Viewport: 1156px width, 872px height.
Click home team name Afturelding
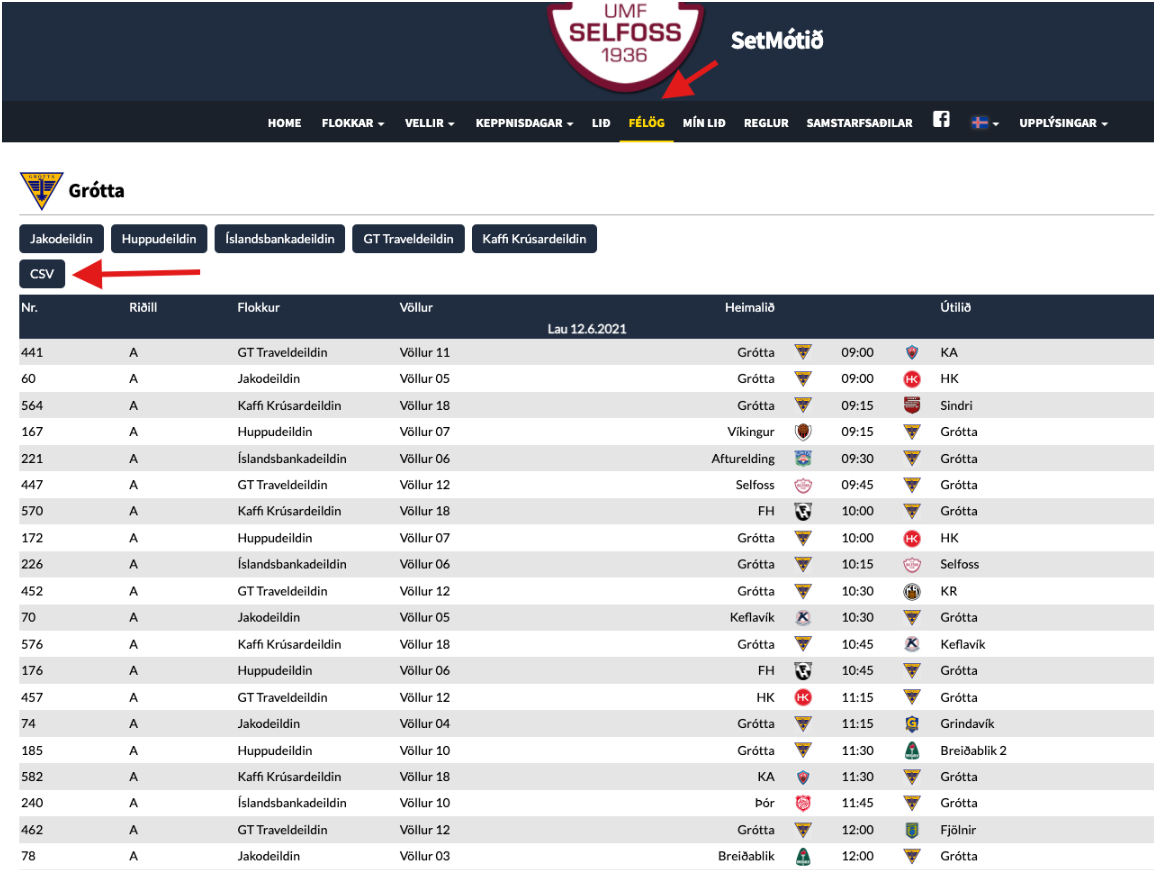pyautogui.click(x=743, y=458)
